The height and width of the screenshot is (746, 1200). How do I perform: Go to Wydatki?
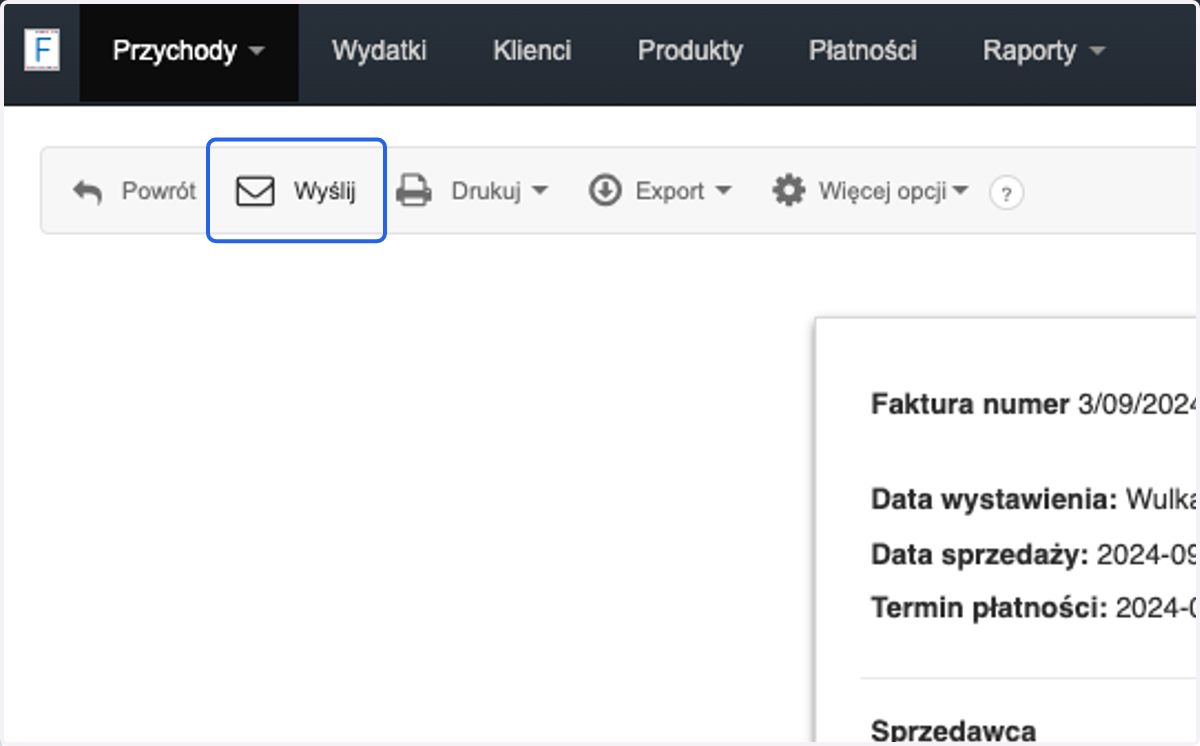tap(380, 51)
